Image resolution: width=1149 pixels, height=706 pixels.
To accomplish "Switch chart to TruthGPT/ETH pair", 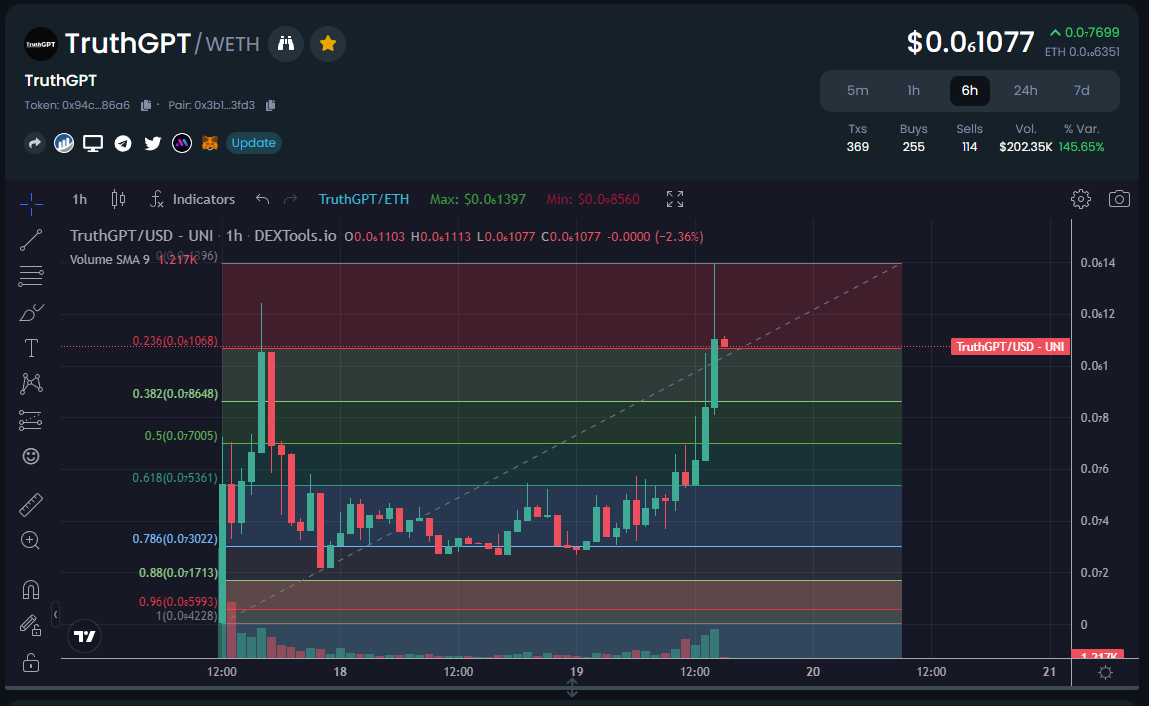I will 363,199.
